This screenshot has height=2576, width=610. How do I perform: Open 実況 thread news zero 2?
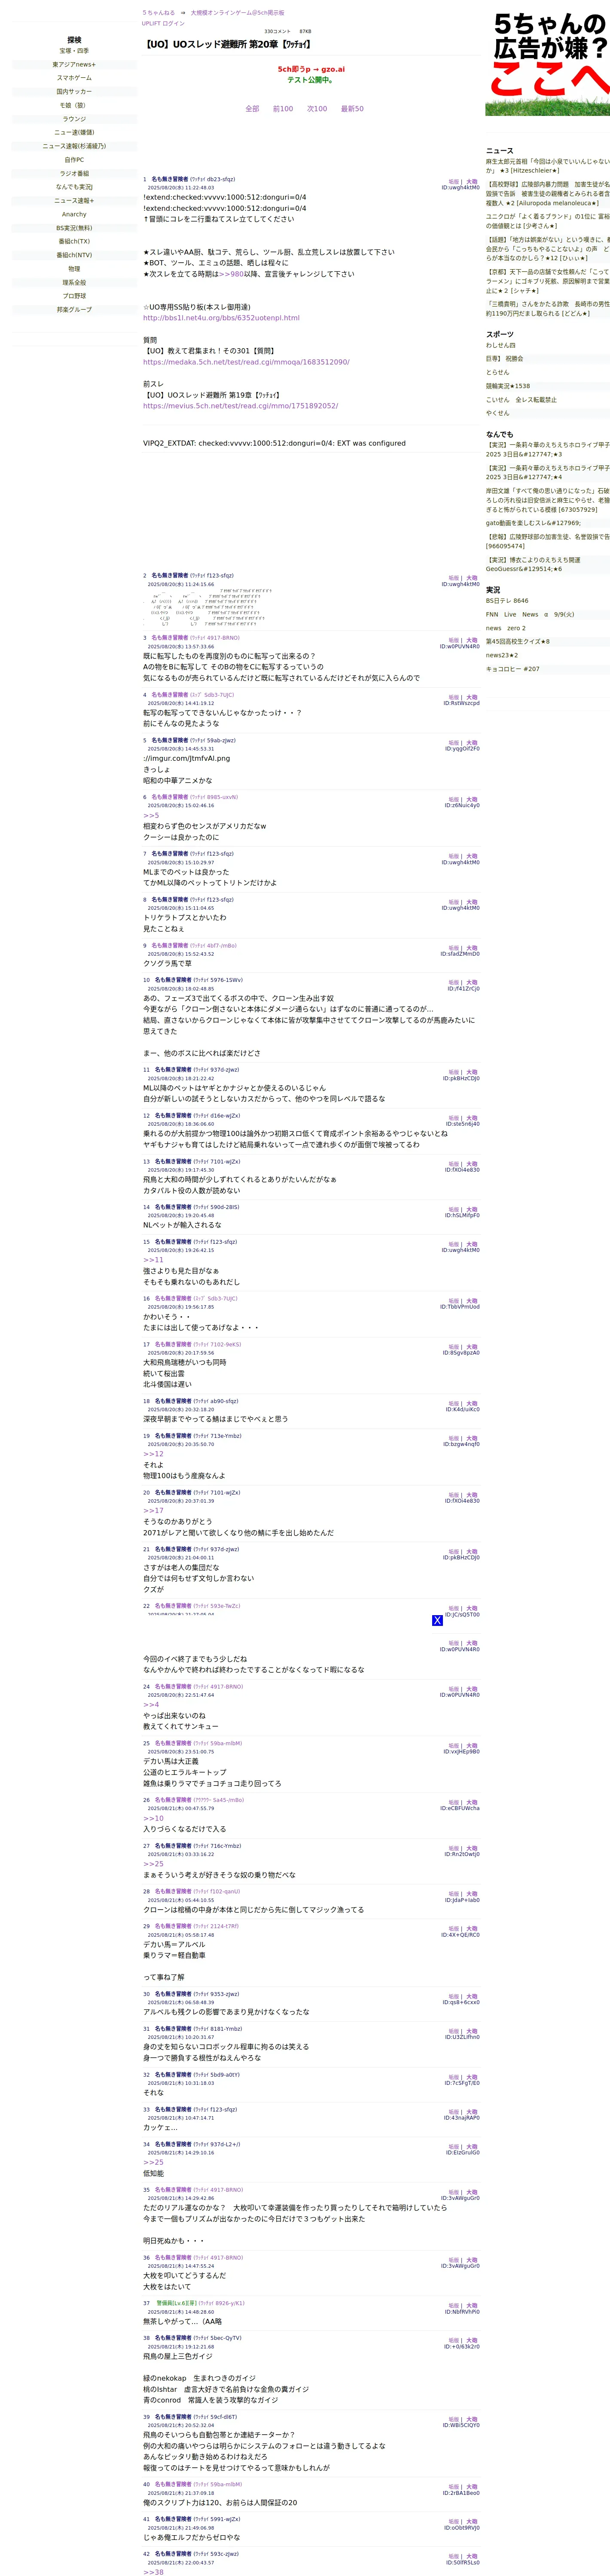(505, 628)
